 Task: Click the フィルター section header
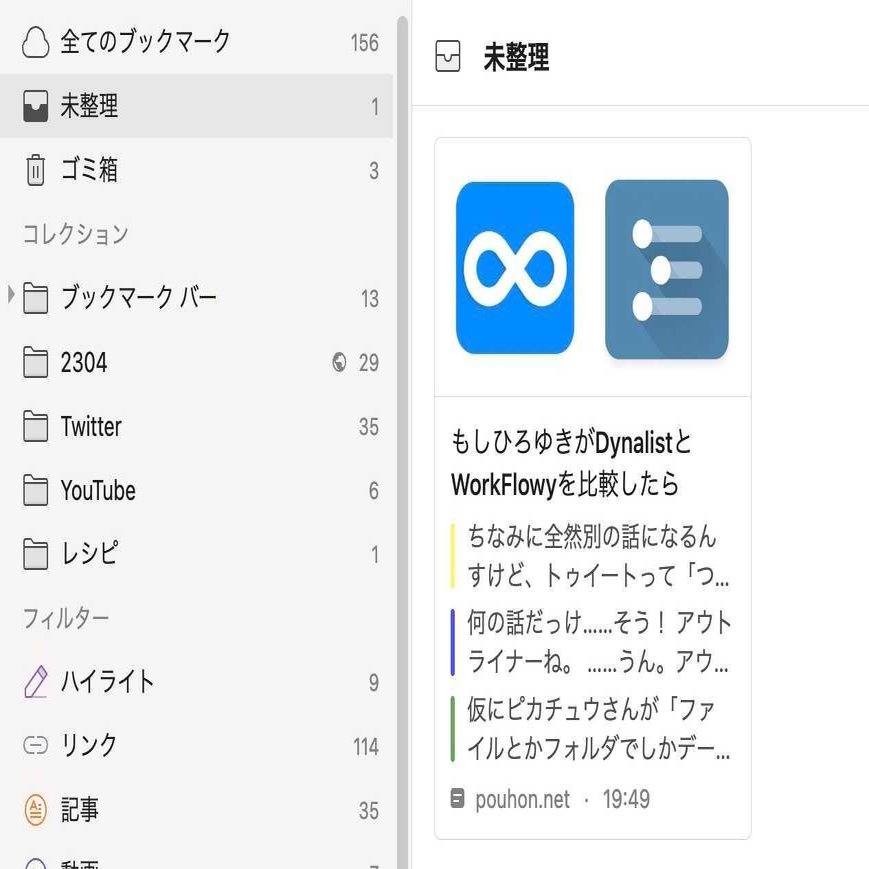click(x=66, y=618)
